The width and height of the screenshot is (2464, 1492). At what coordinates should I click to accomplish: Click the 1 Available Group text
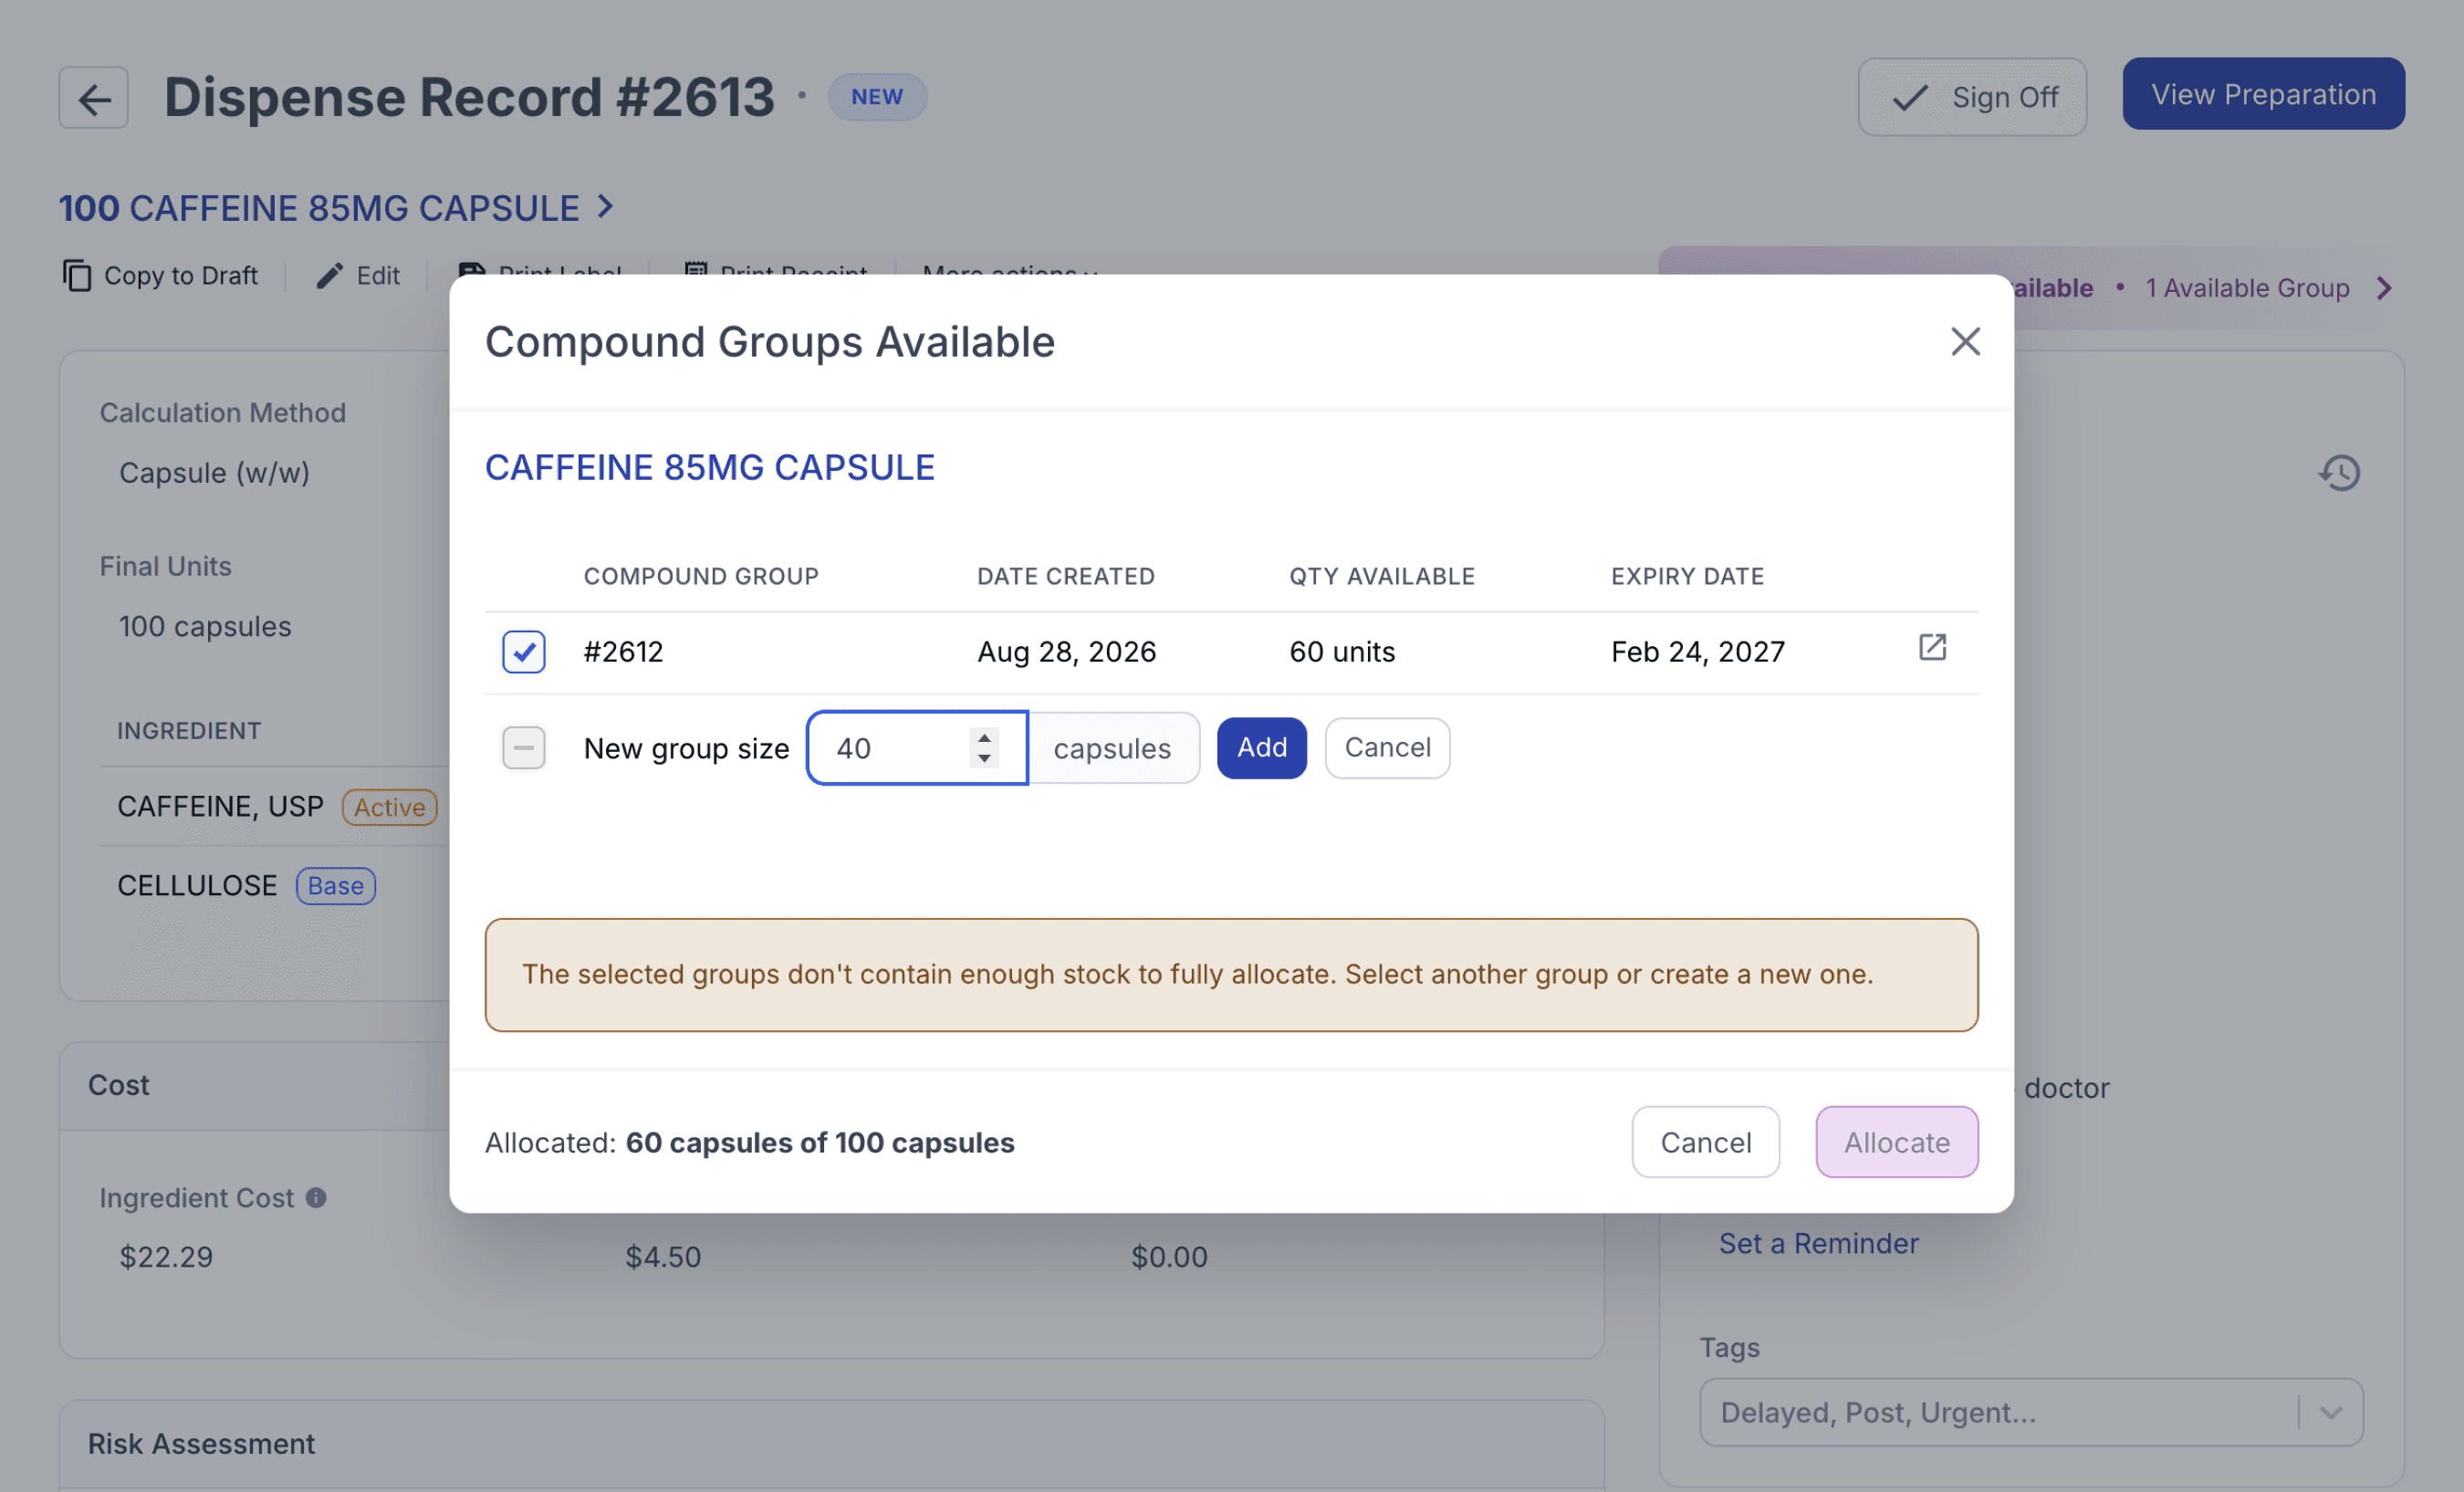[x=2246, y=289]
